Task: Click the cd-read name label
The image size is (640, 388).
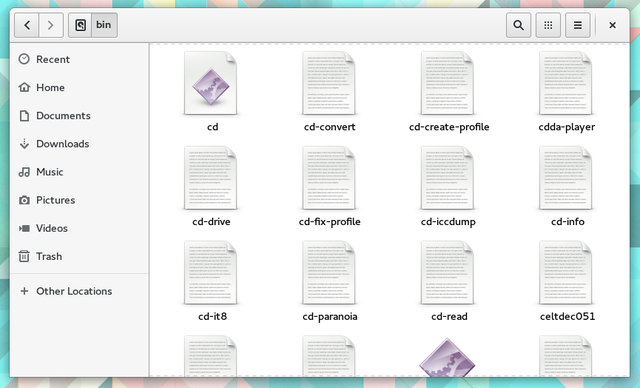Action: pyautogui.click(x=449, y=316)
